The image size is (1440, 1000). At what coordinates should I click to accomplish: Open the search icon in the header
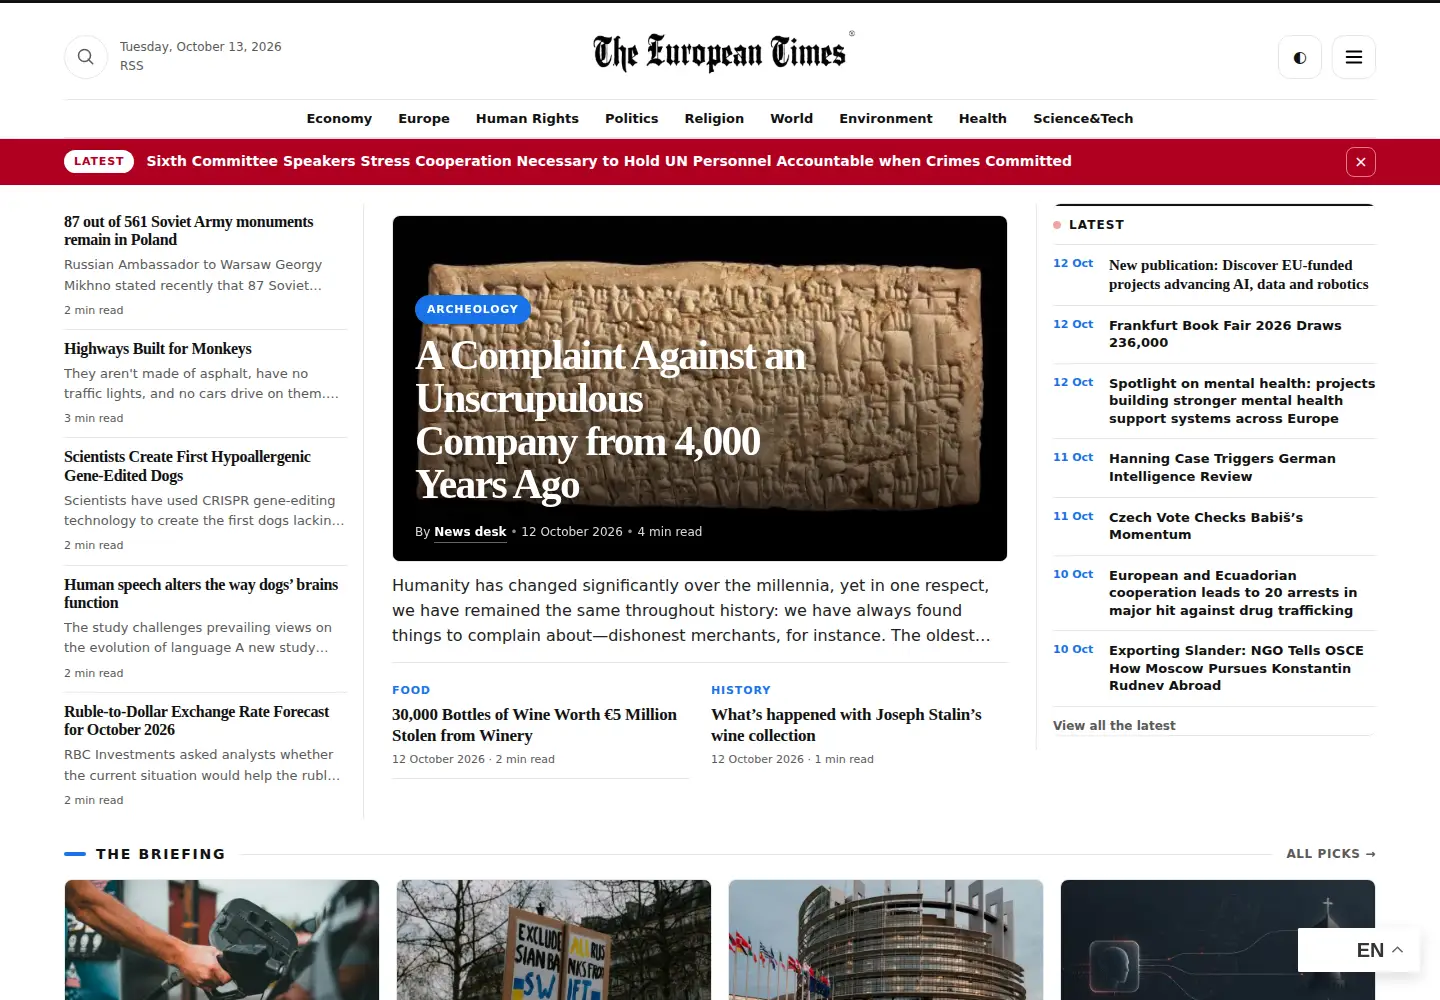[86, 57]
